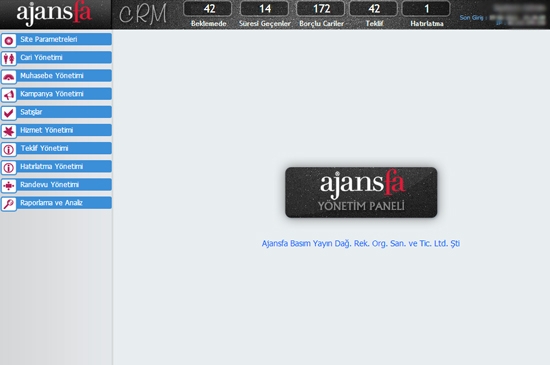Click the Hizmet Yönetimi leaf icon
The image size is (550, 365).
point(9,131)
